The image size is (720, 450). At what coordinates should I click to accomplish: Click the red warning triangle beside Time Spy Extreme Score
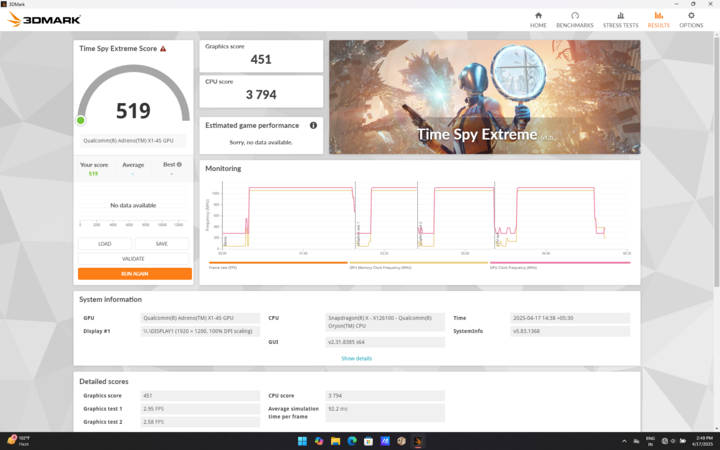163,49
